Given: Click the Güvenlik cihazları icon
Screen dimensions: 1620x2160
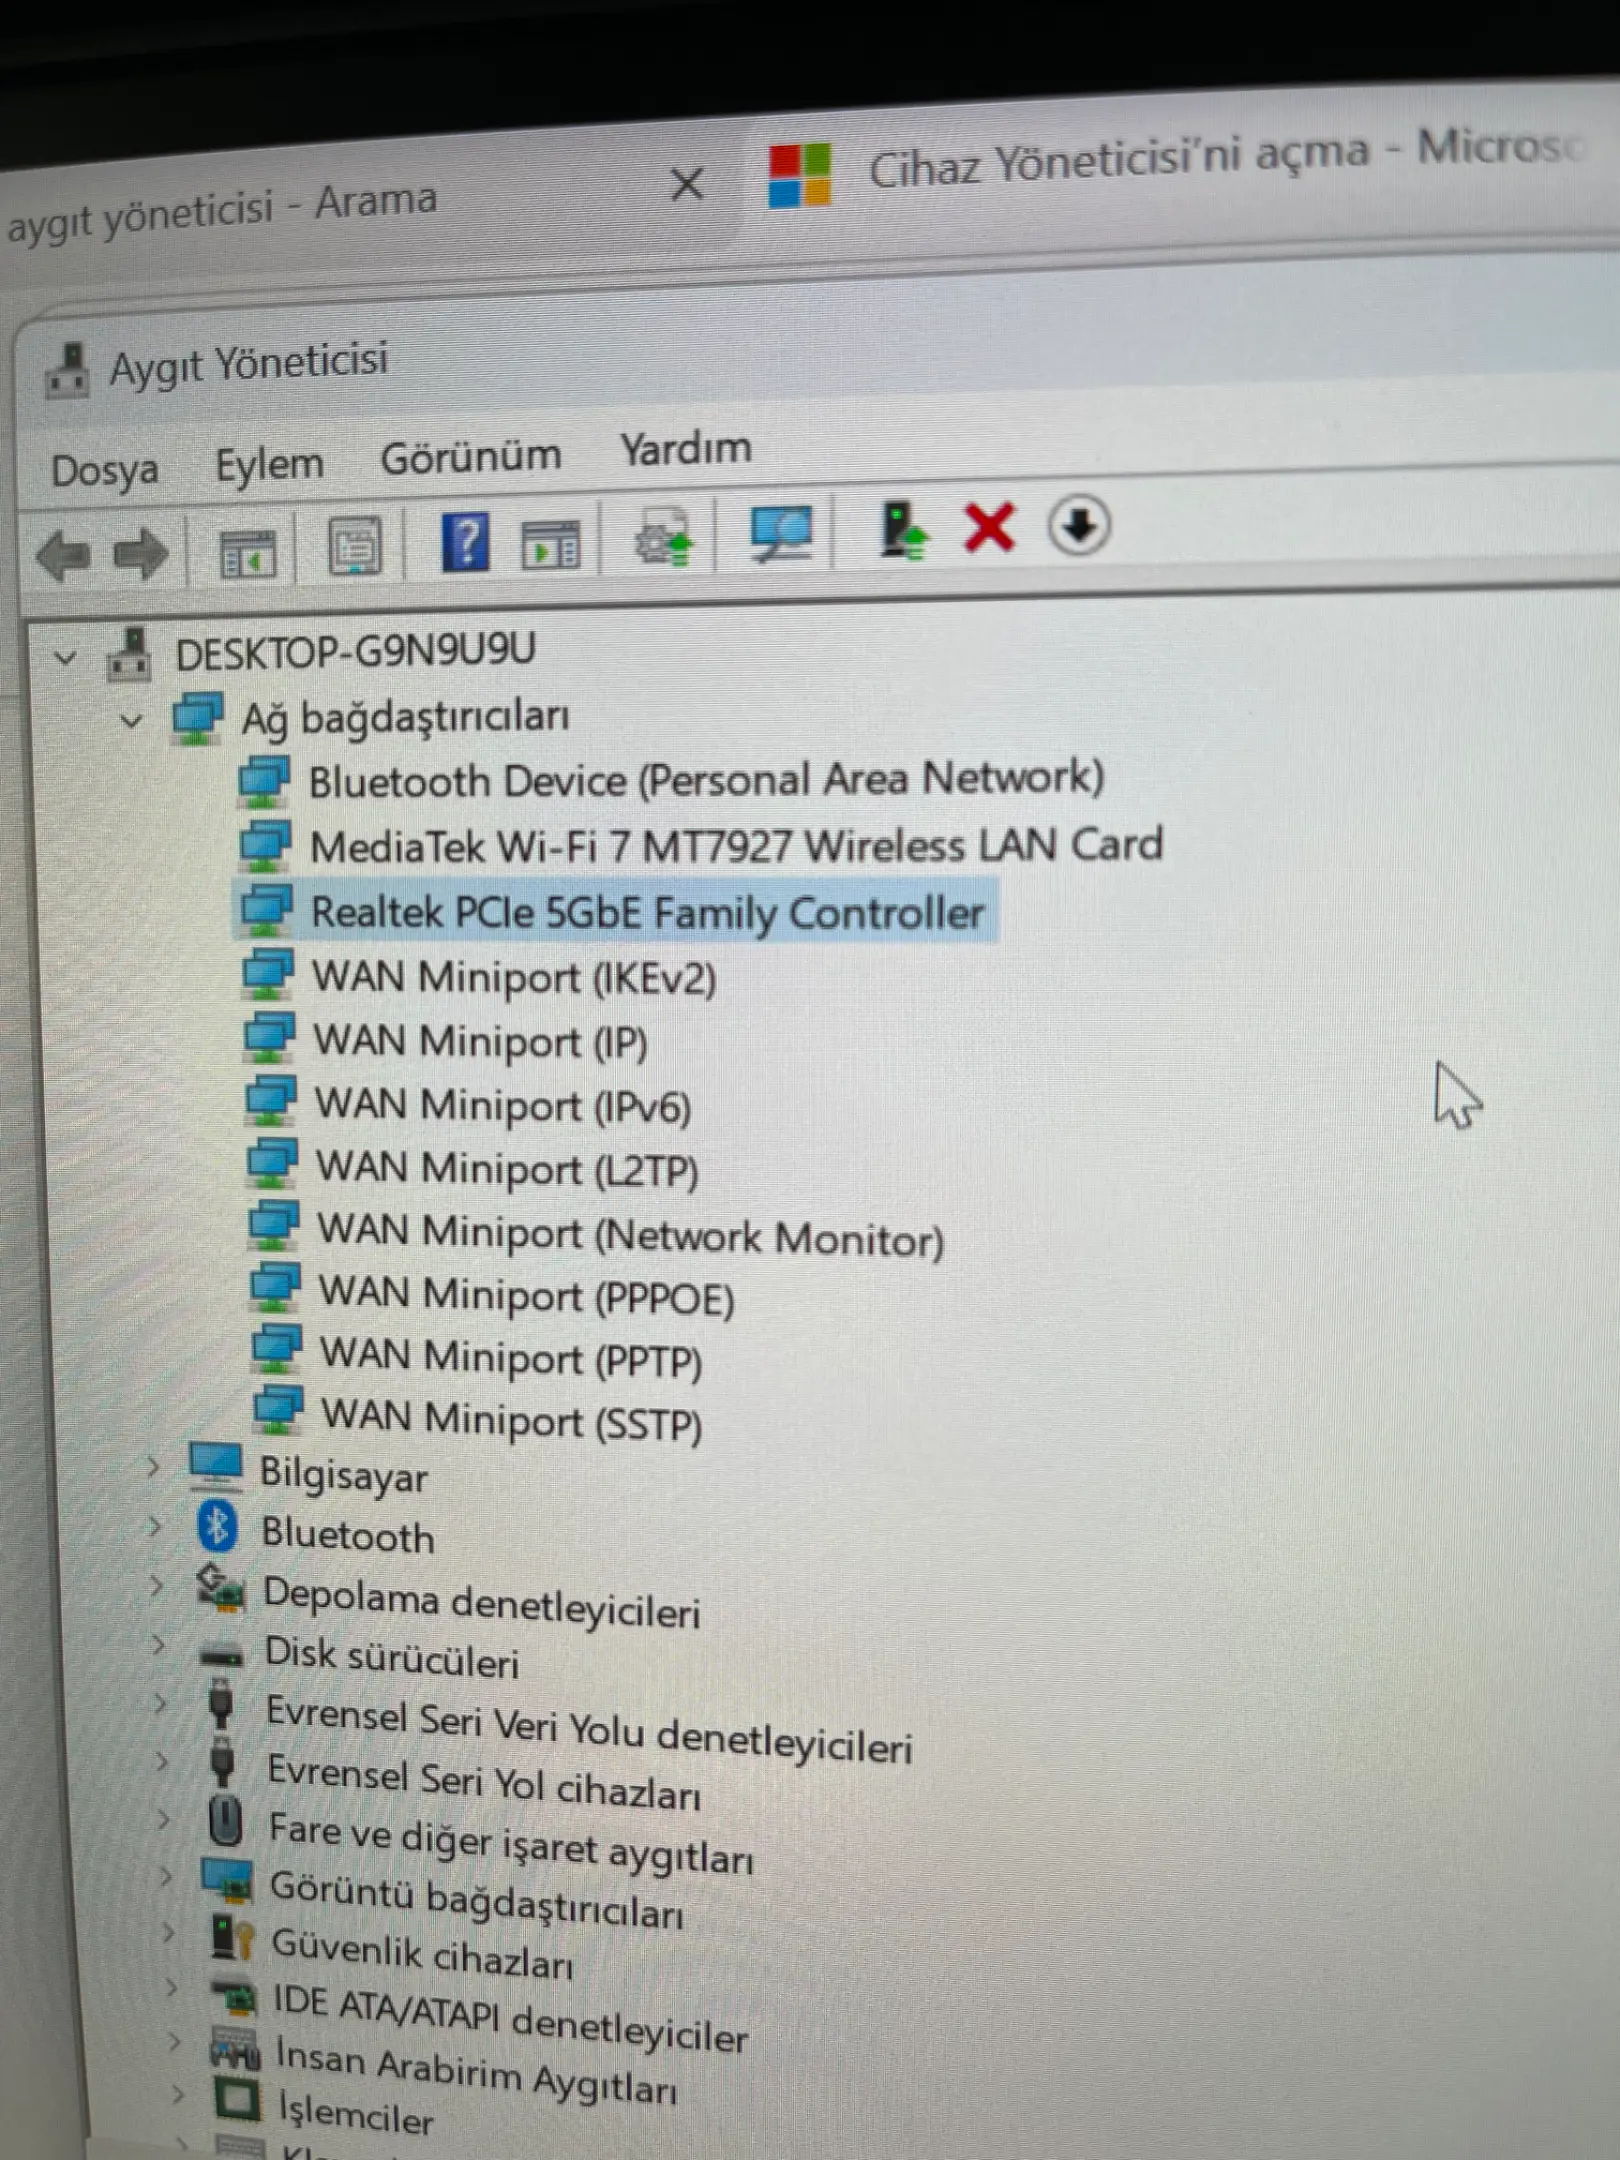Looking at the screenshot, I should [x=233, y=1937].
